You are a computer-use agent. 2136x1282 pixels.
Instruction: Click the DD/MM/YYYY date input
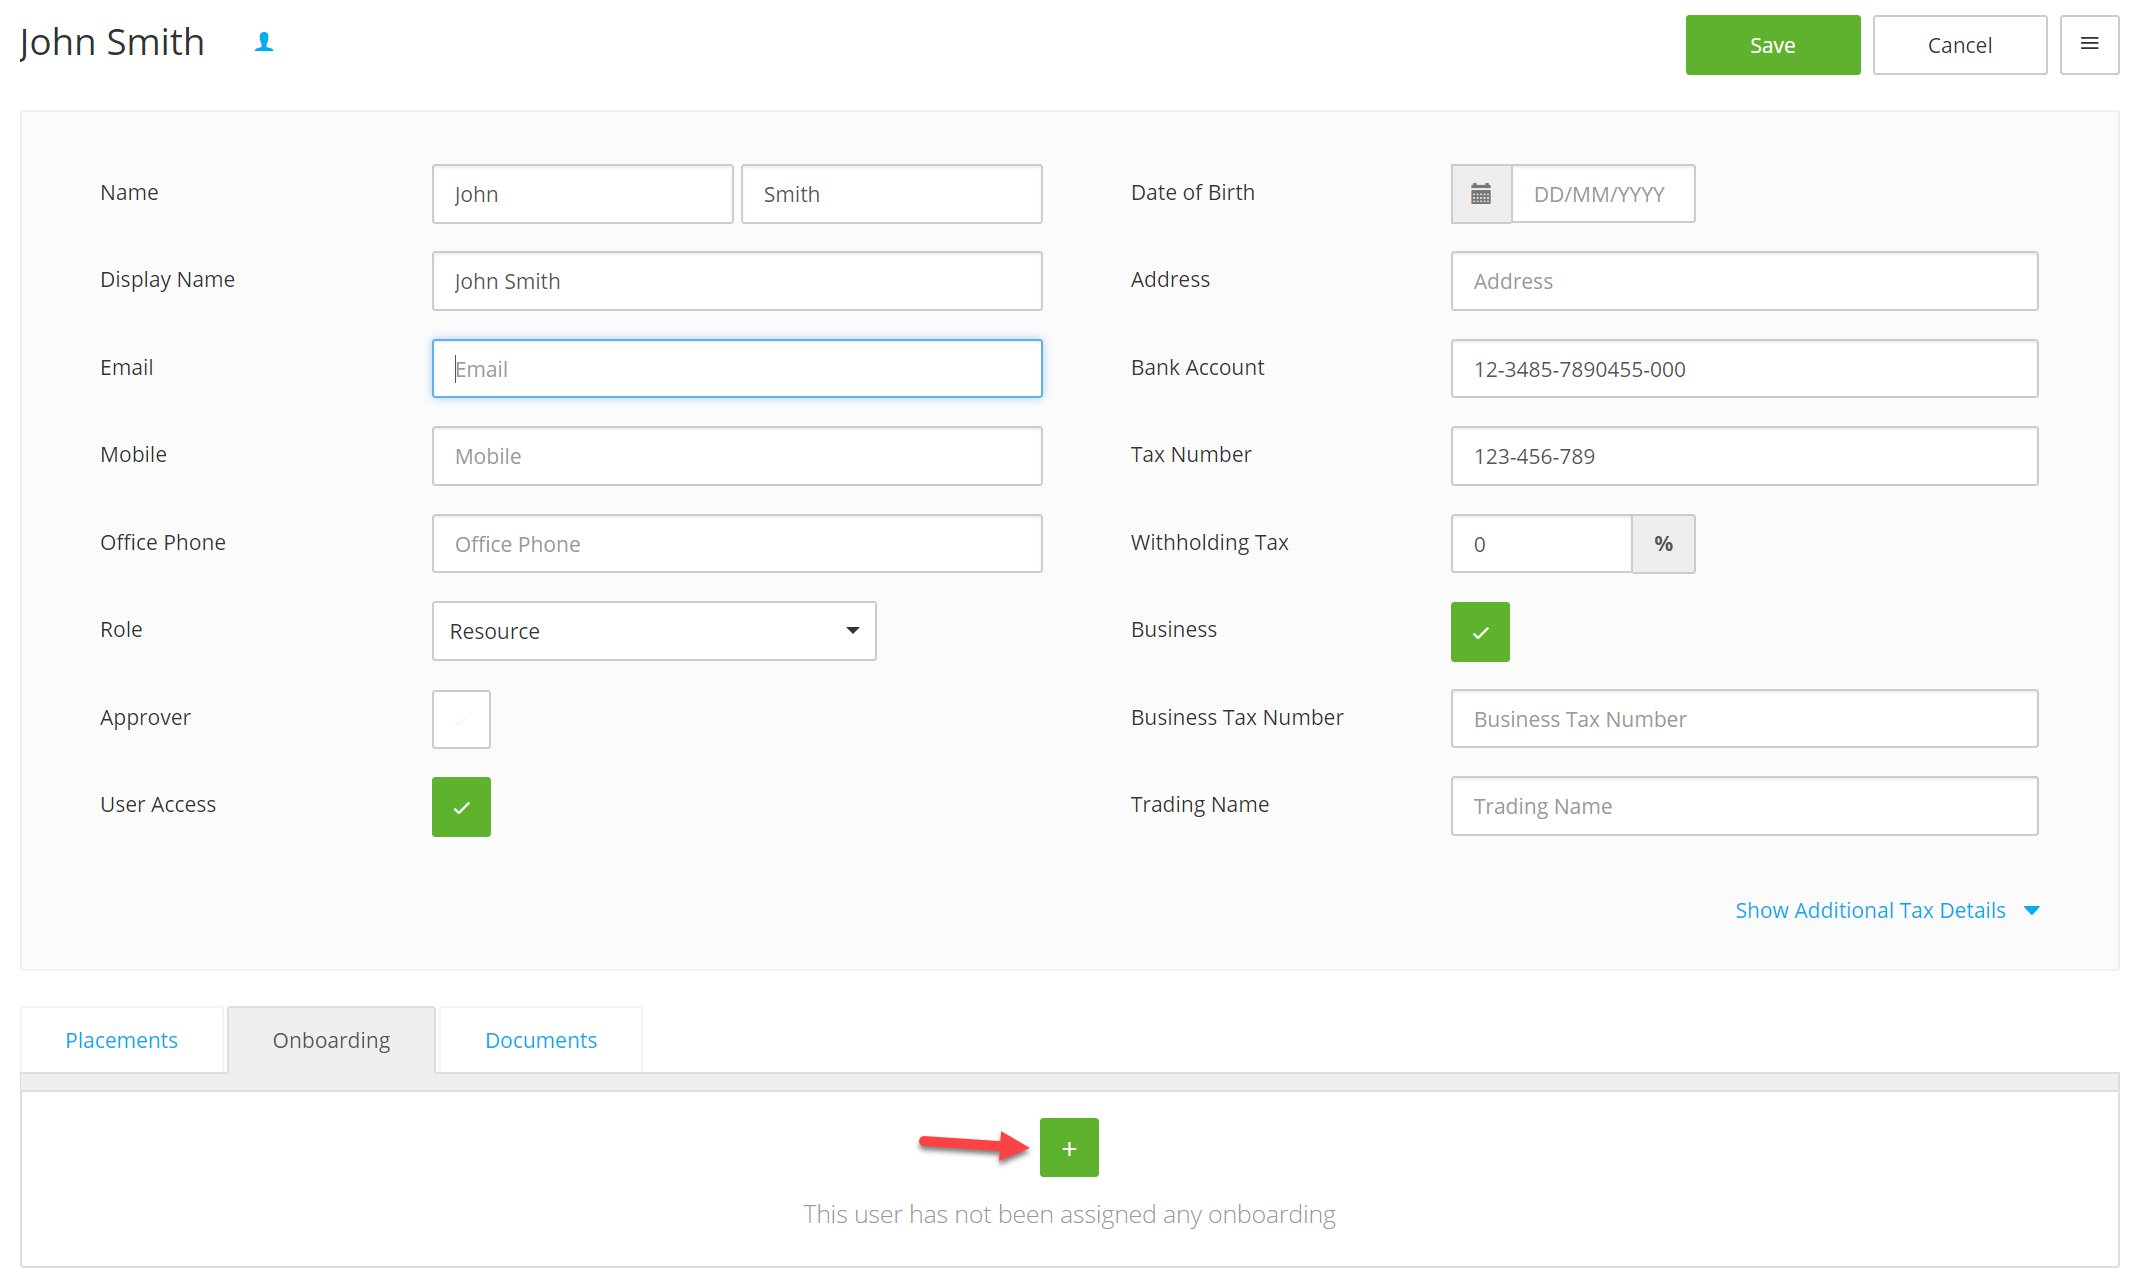click(1603, 194)
